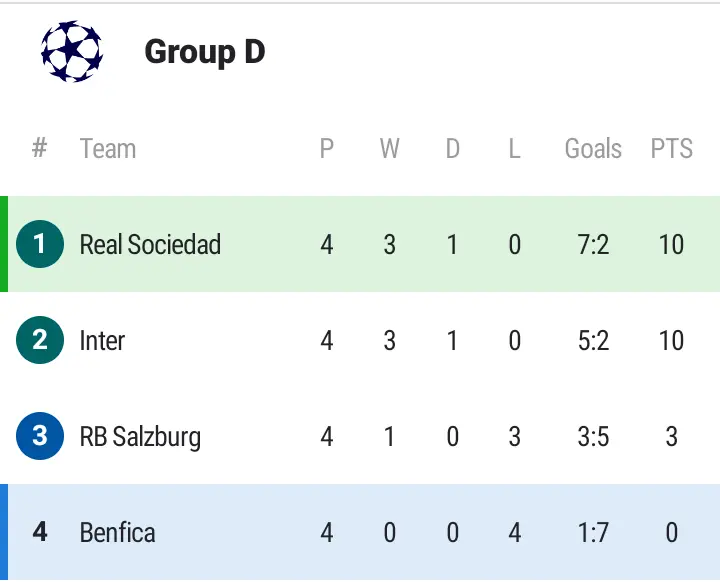The height and width of the screenshot is (582, 720).
Task: Click the D draws column header
Action: (x=452, y=149)
